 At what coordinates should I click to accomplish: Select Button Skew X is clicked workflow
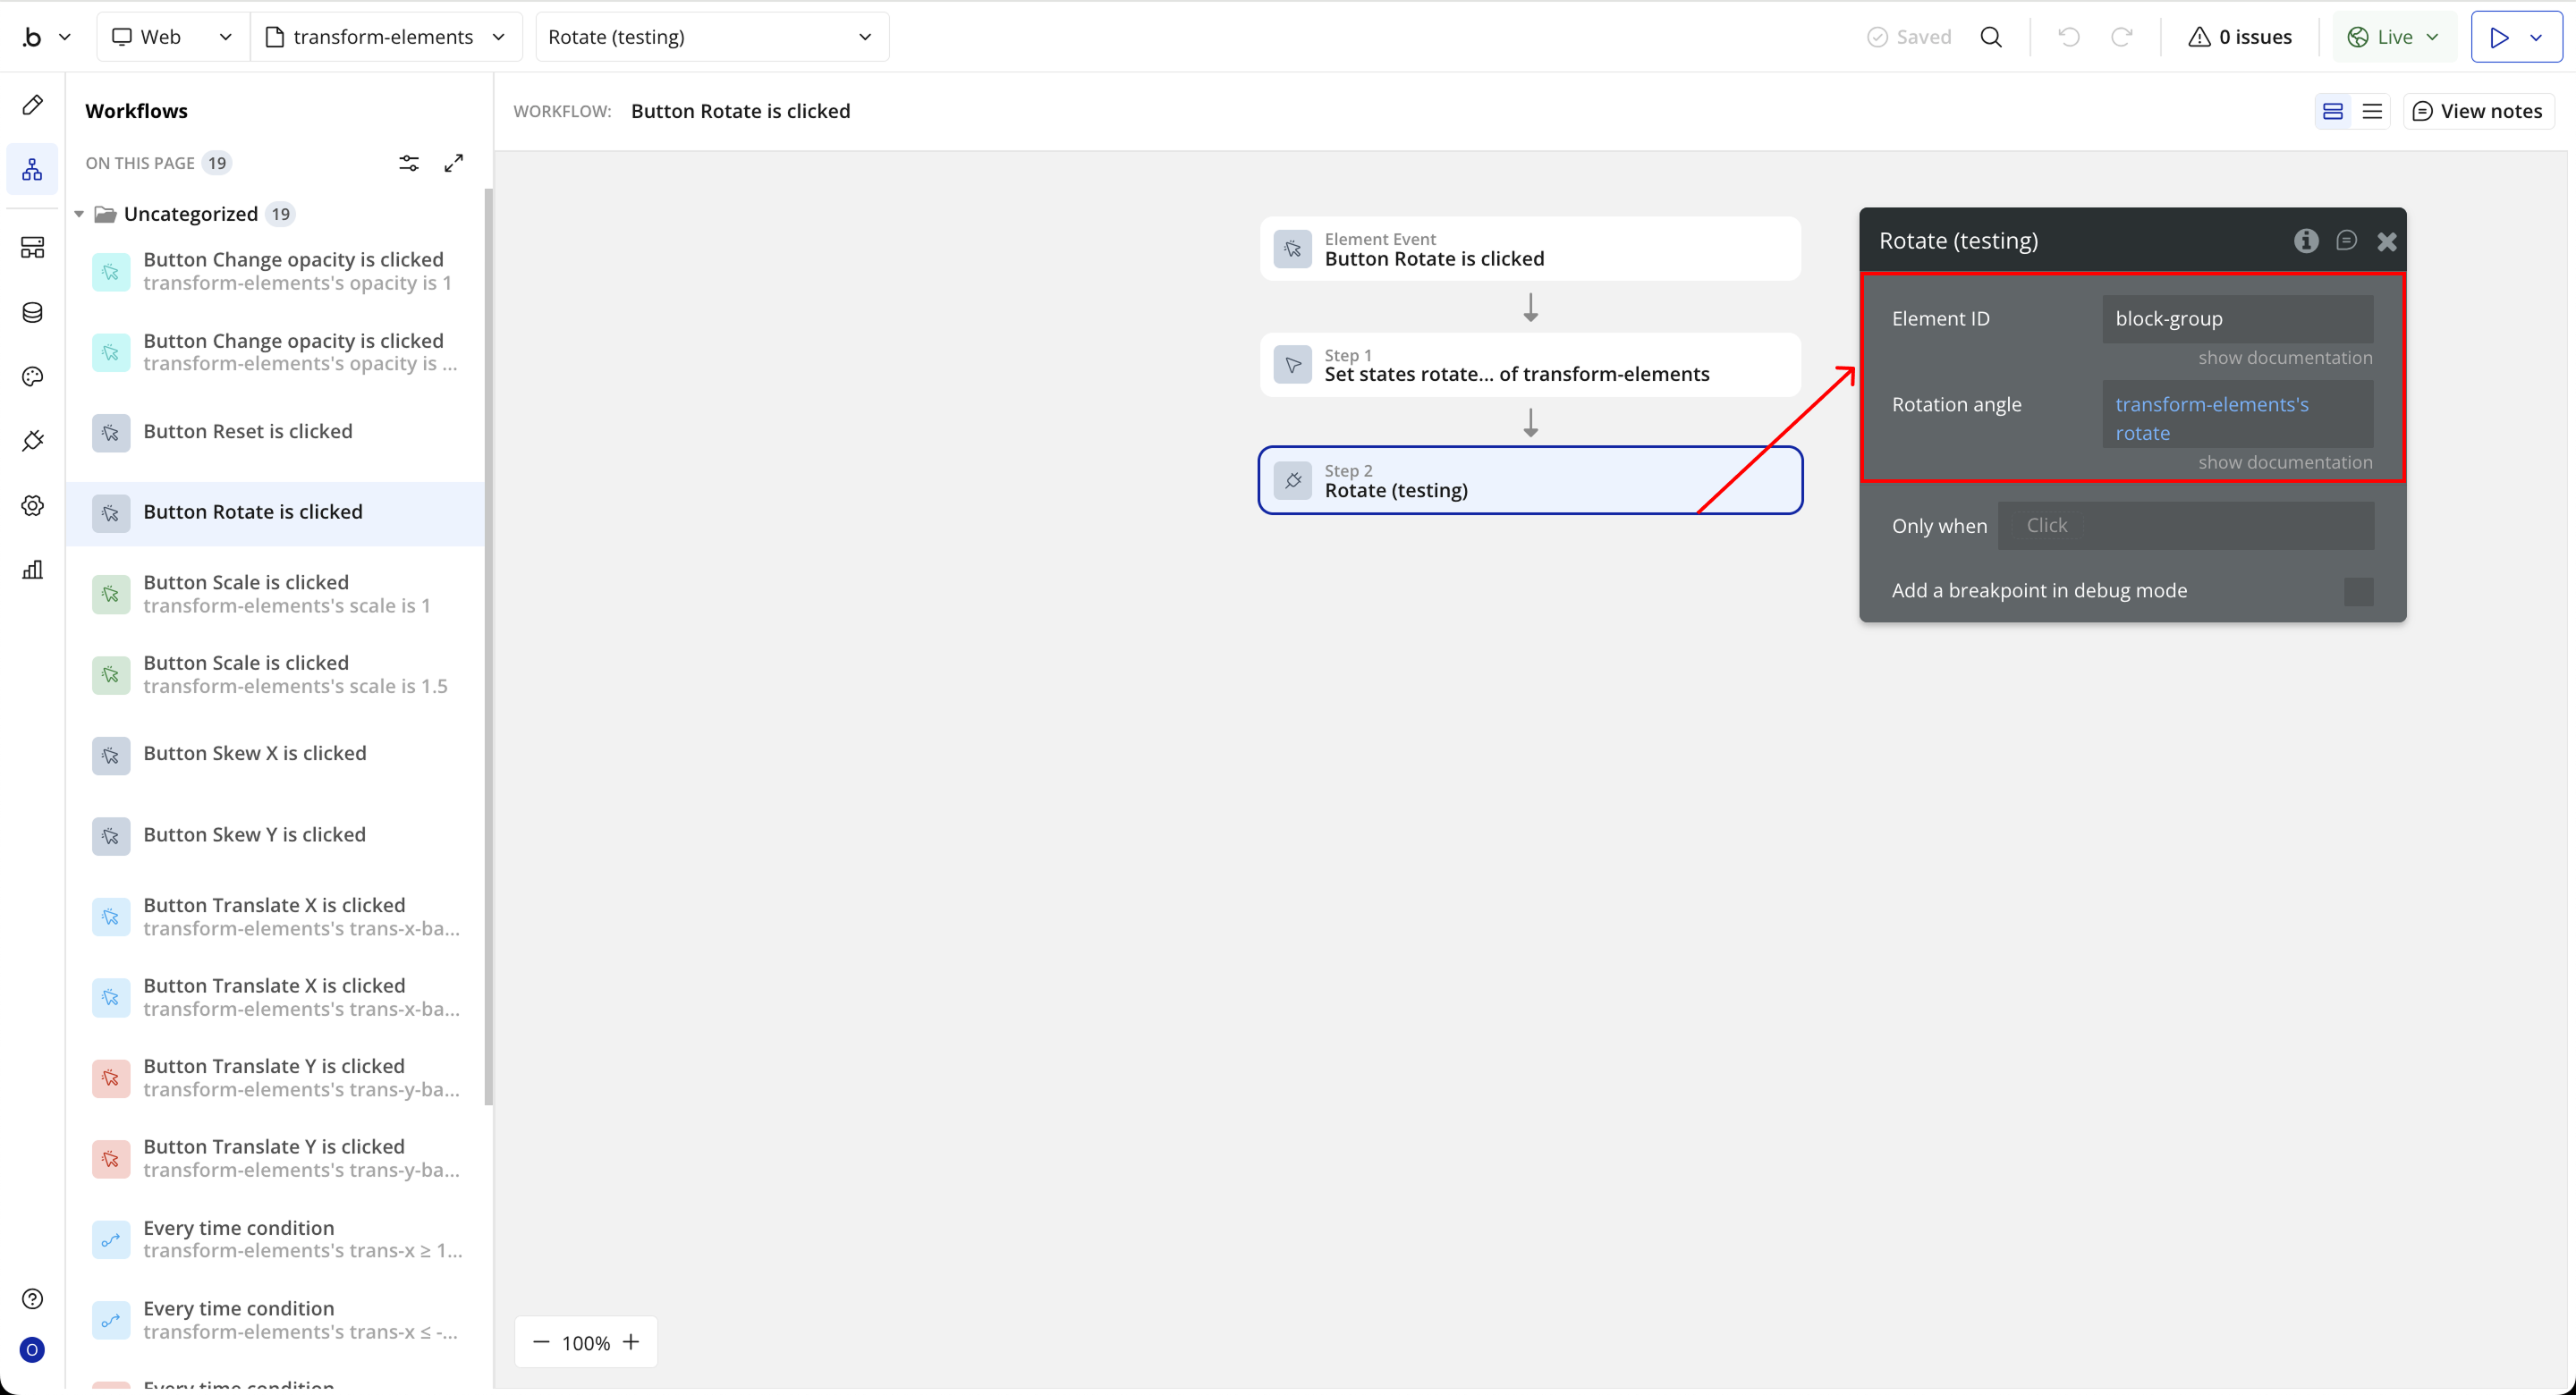coord(254,753)
